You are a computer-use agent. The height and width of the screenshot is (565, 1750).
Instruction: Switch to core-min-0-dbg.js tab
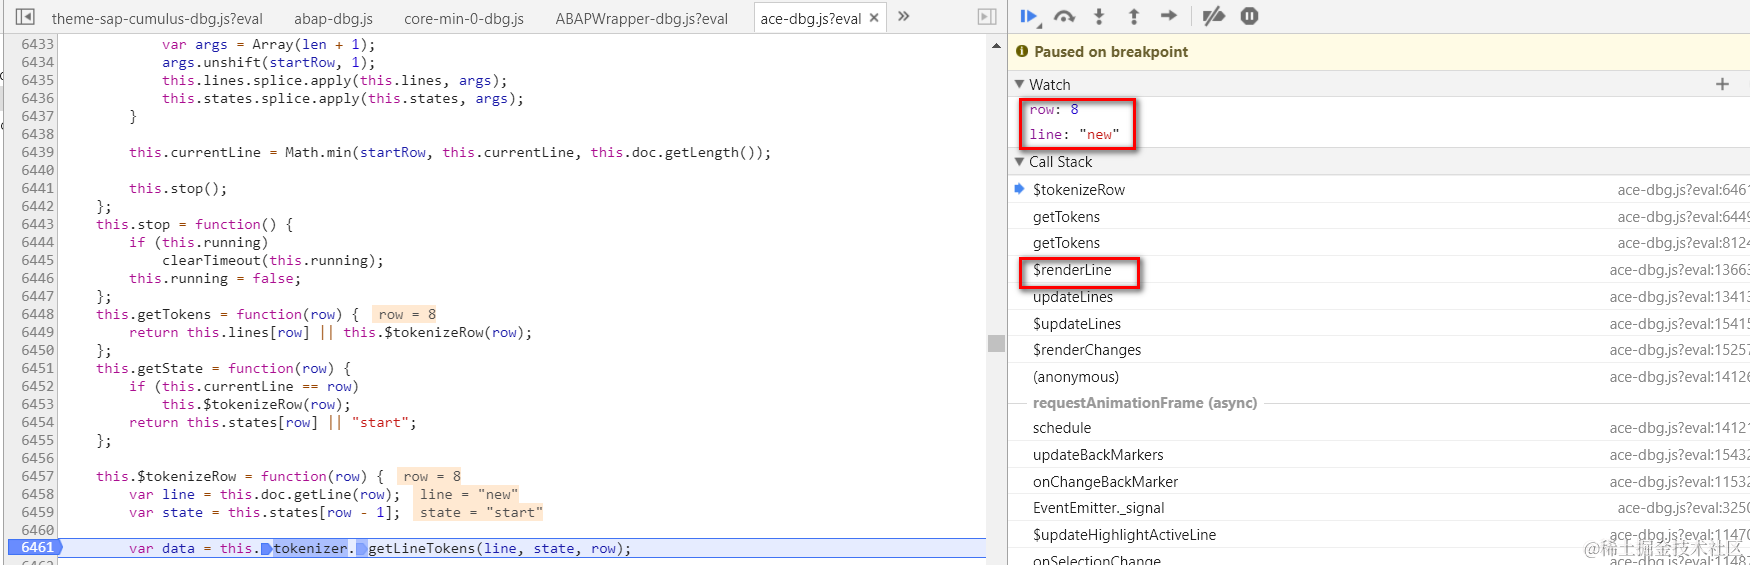point(464,18)
